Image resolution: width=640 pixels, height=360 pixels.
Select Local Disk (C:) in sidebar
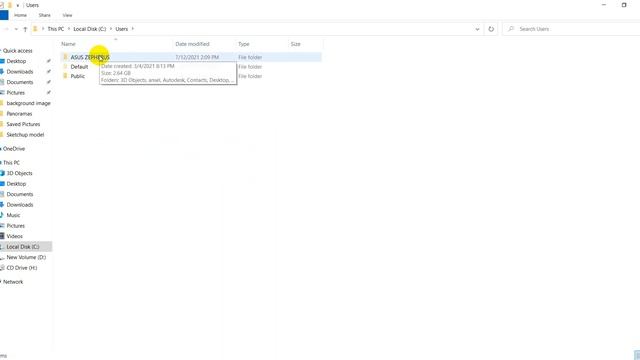click(x=23, y=247)
